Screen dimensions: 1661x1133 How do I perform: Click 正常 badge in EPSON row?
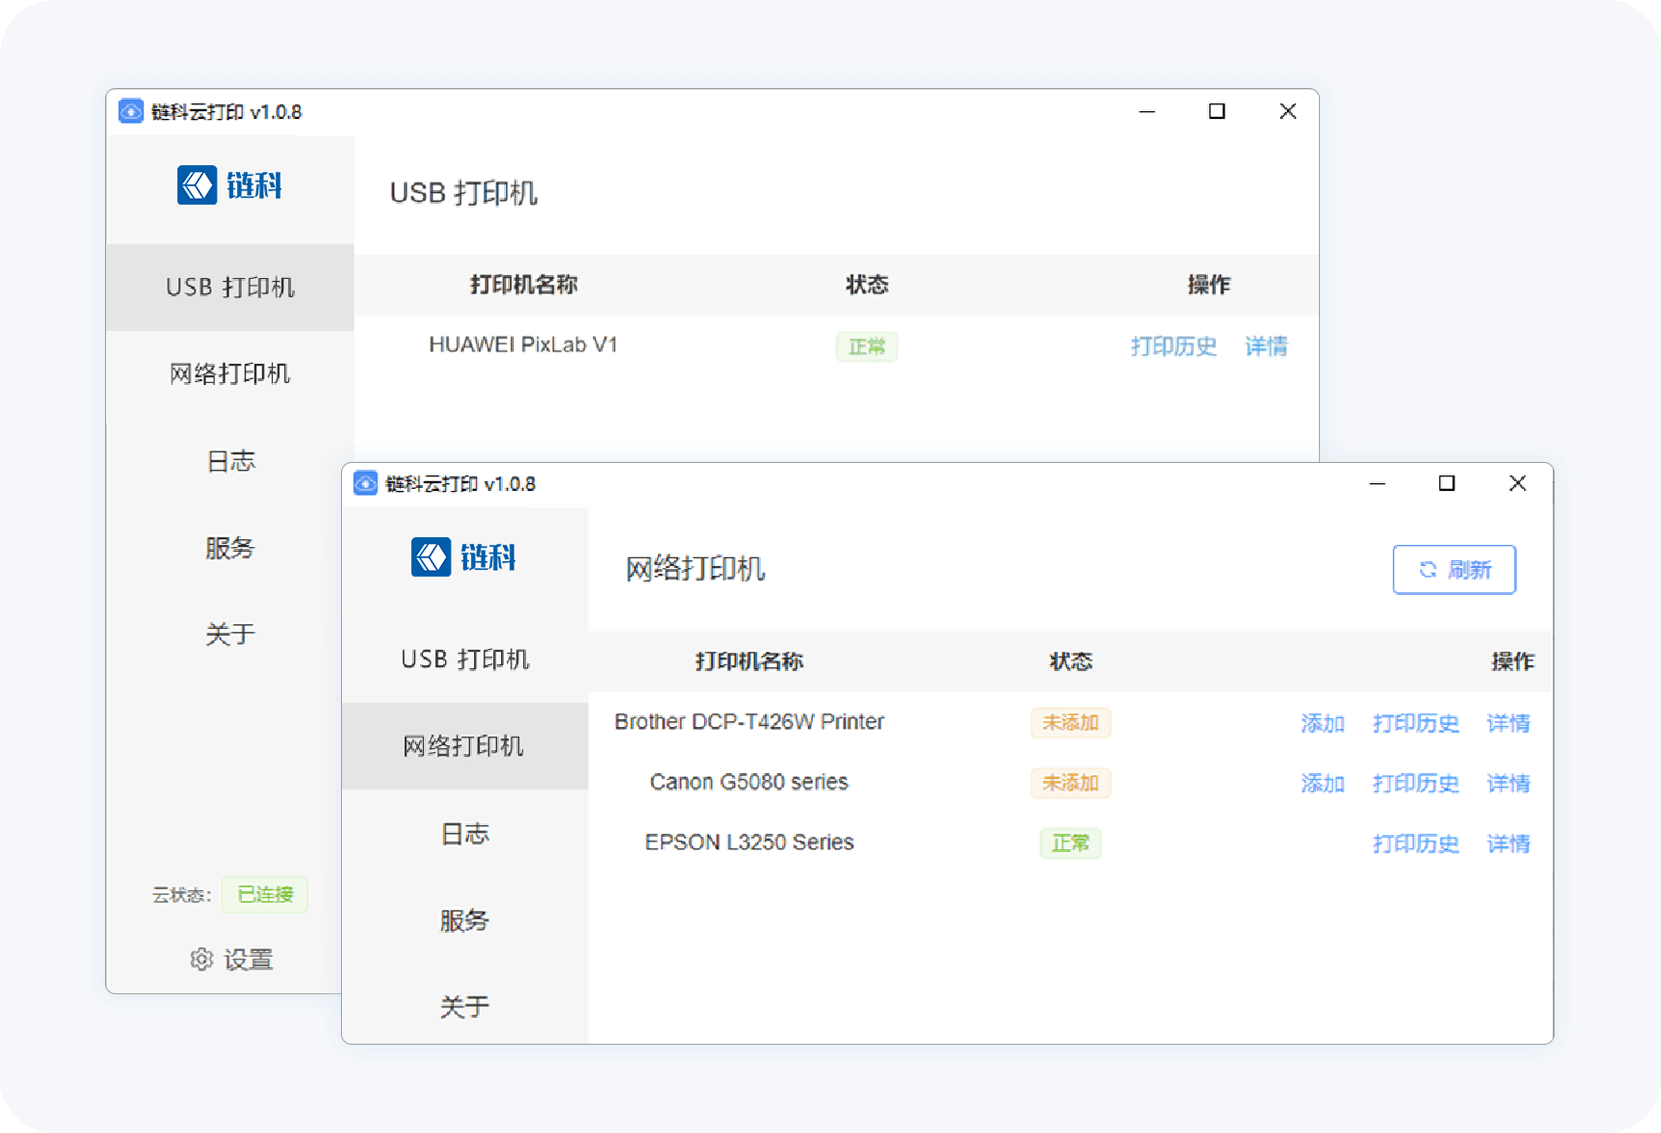point(1071,844)
